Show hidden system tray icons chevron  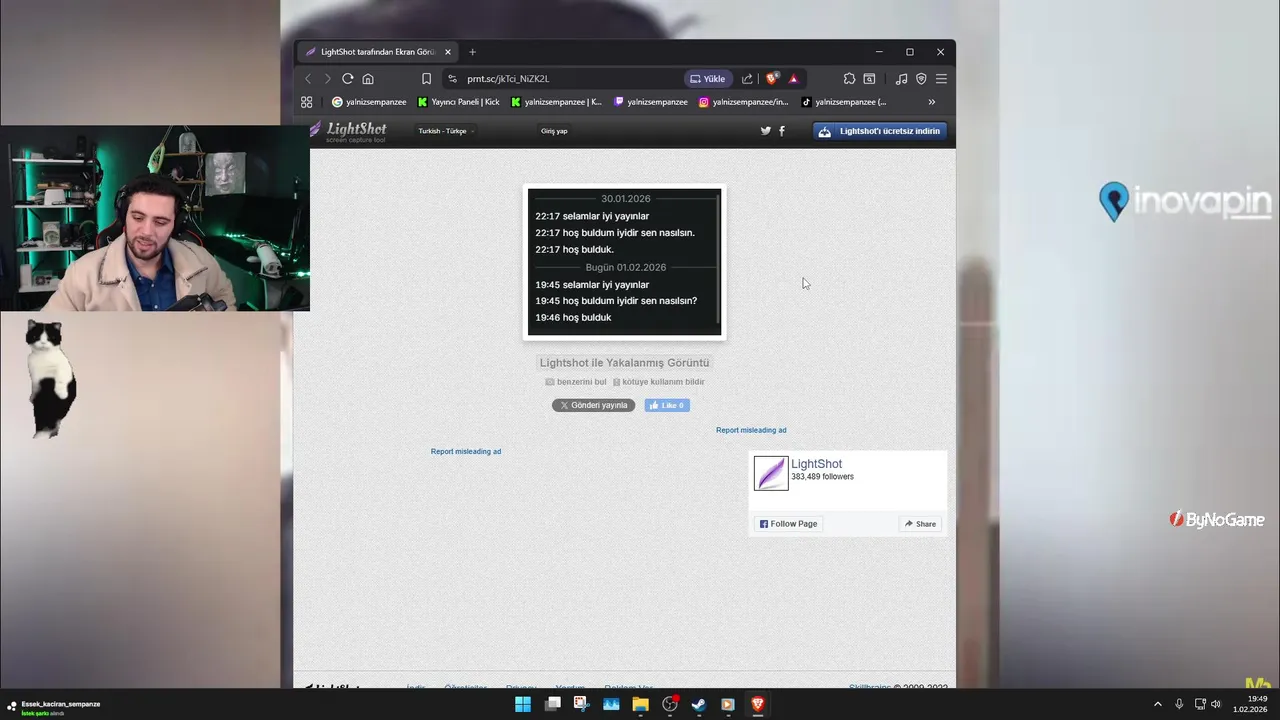pyautogui.click(x=1158, y=704)
